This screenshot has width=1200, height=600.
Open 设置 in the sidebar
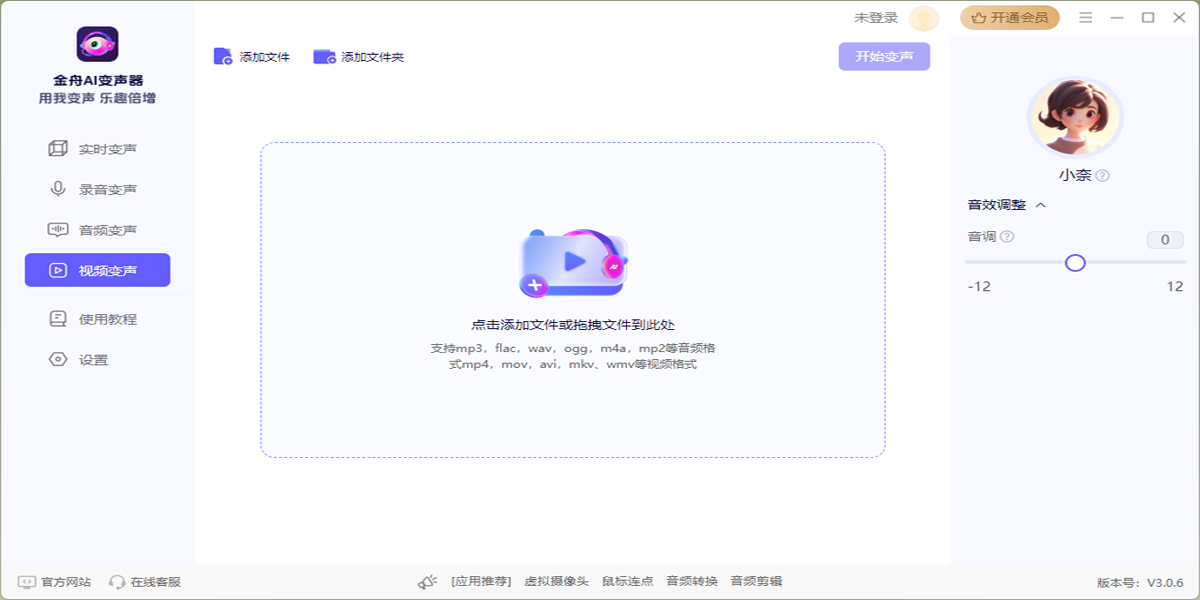97,359
